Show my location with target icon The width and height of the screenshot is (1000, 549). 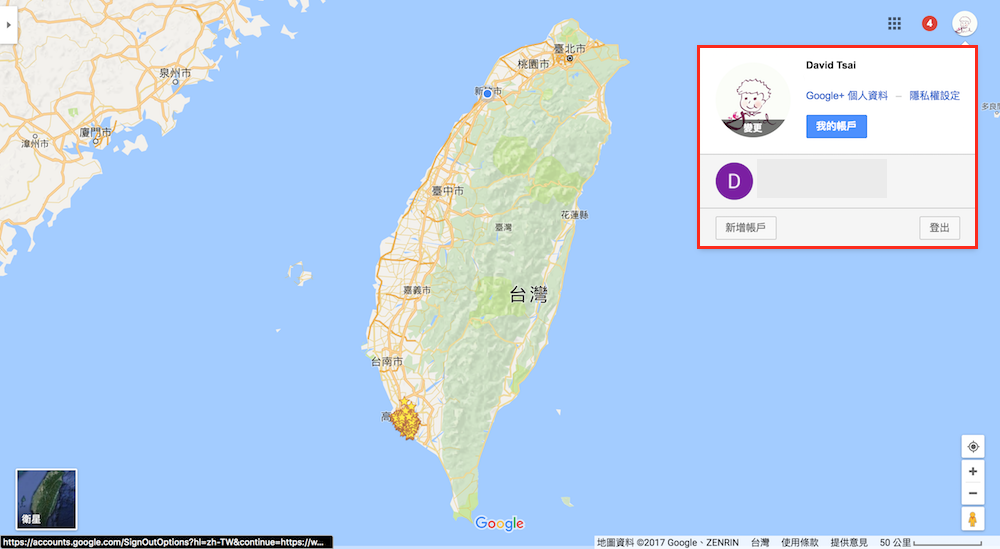[x=973, y=446]
